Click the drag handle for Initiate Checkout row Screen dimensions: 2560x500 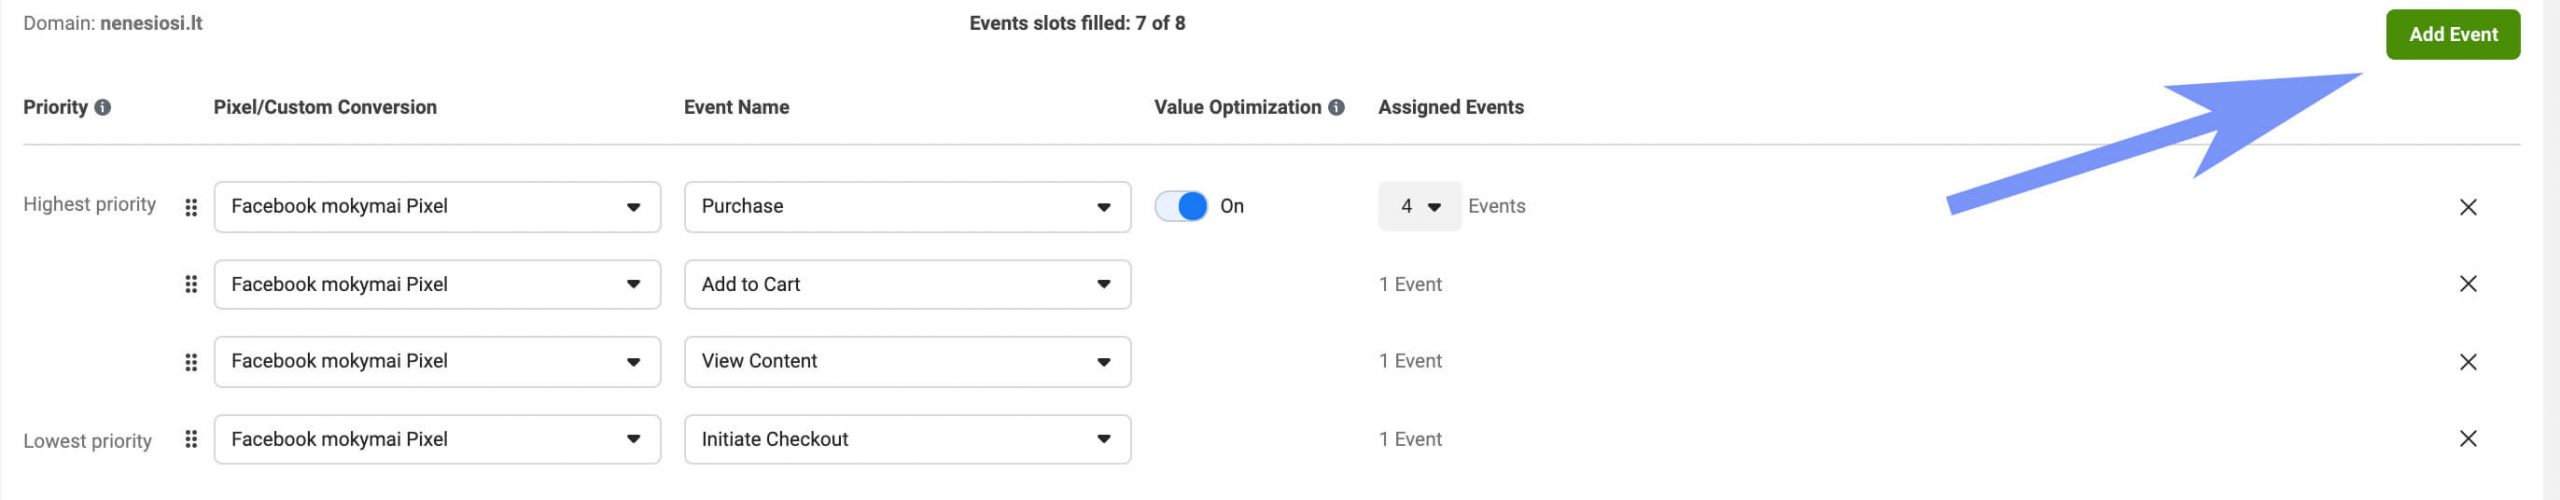(191, 439)
